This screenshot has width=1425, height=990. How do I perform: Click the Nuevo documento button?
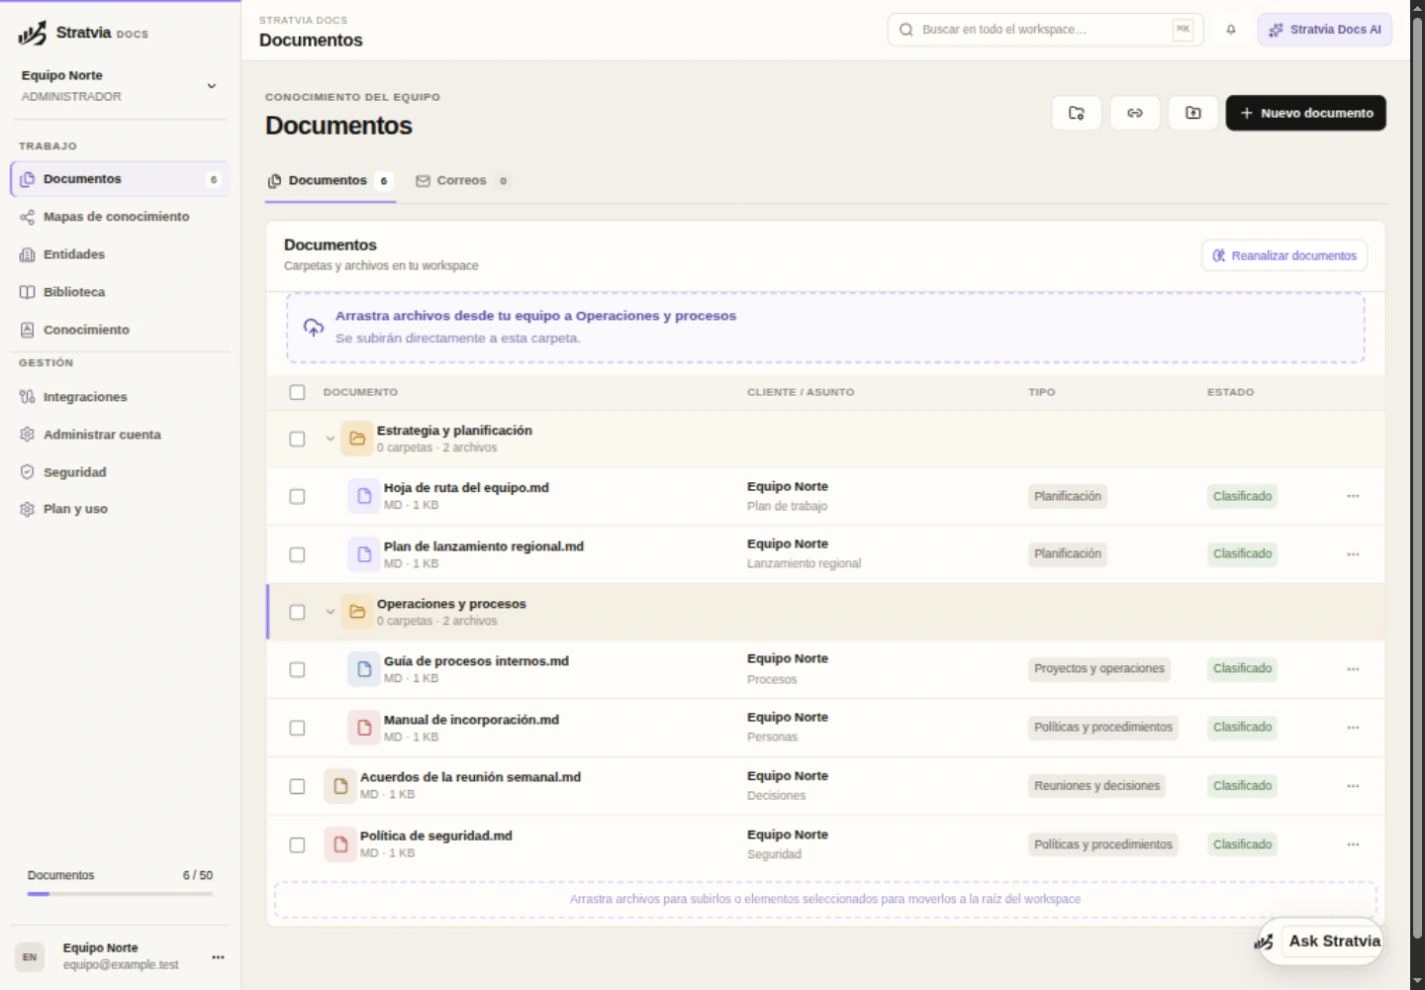click(x=1306, y=113)
